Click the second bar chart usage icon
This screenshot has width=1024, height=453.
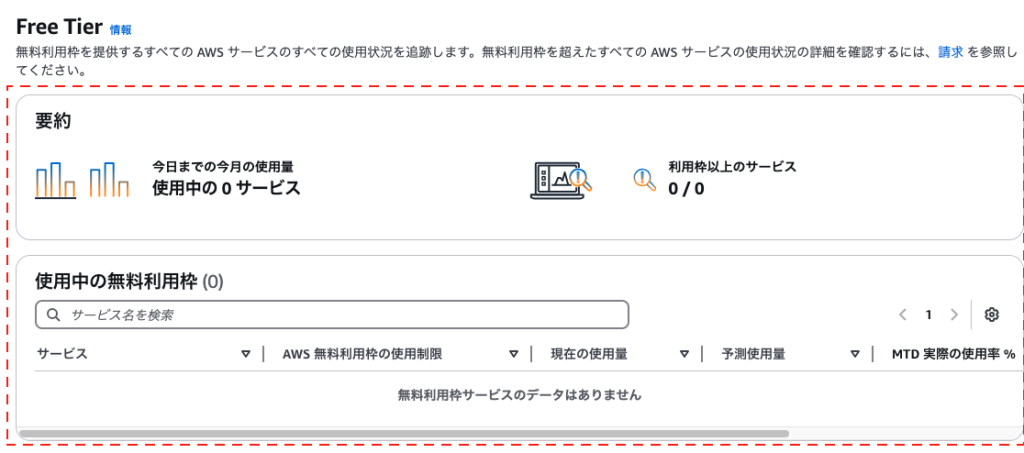(x=109, y=180)
